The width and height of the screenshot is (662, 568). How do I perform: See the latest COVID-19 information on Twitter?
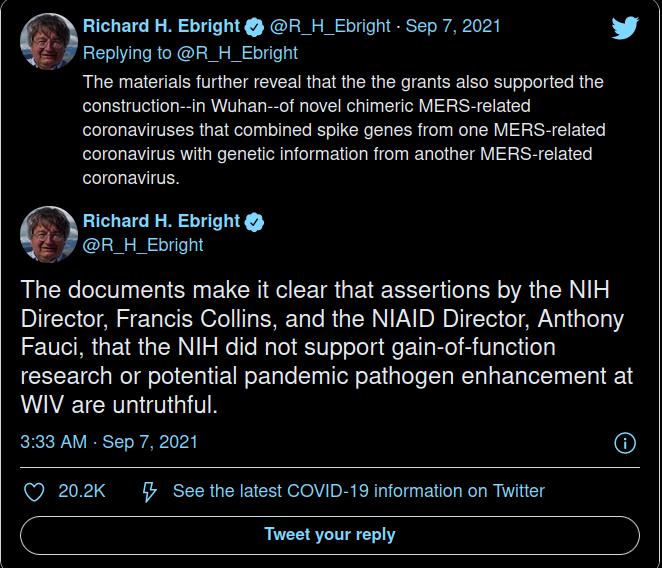[358, 491]
